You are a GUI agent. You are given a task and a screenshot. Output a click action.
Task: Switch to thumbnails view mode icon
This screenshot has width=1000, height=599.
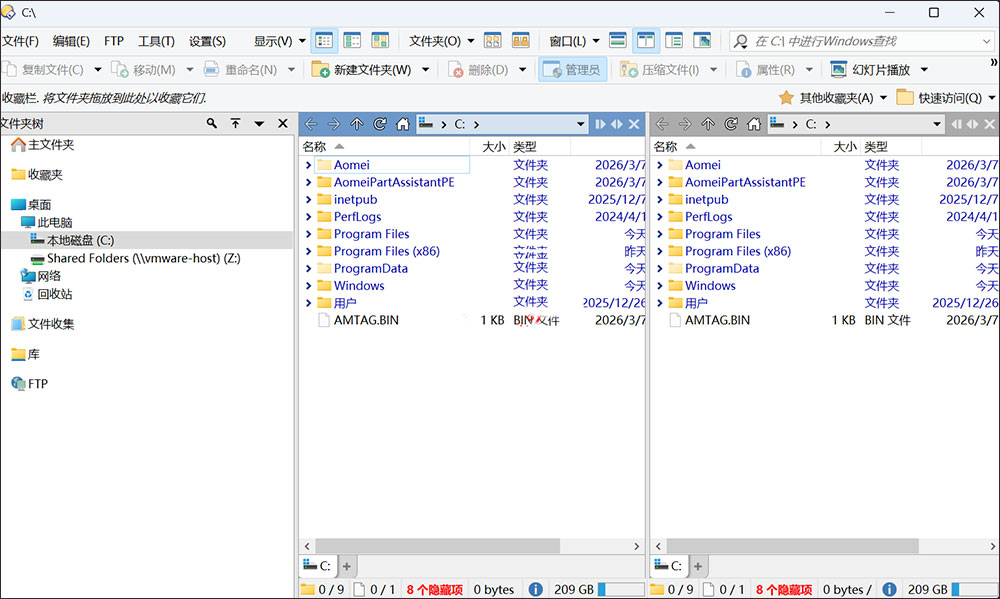coord(380,41)
